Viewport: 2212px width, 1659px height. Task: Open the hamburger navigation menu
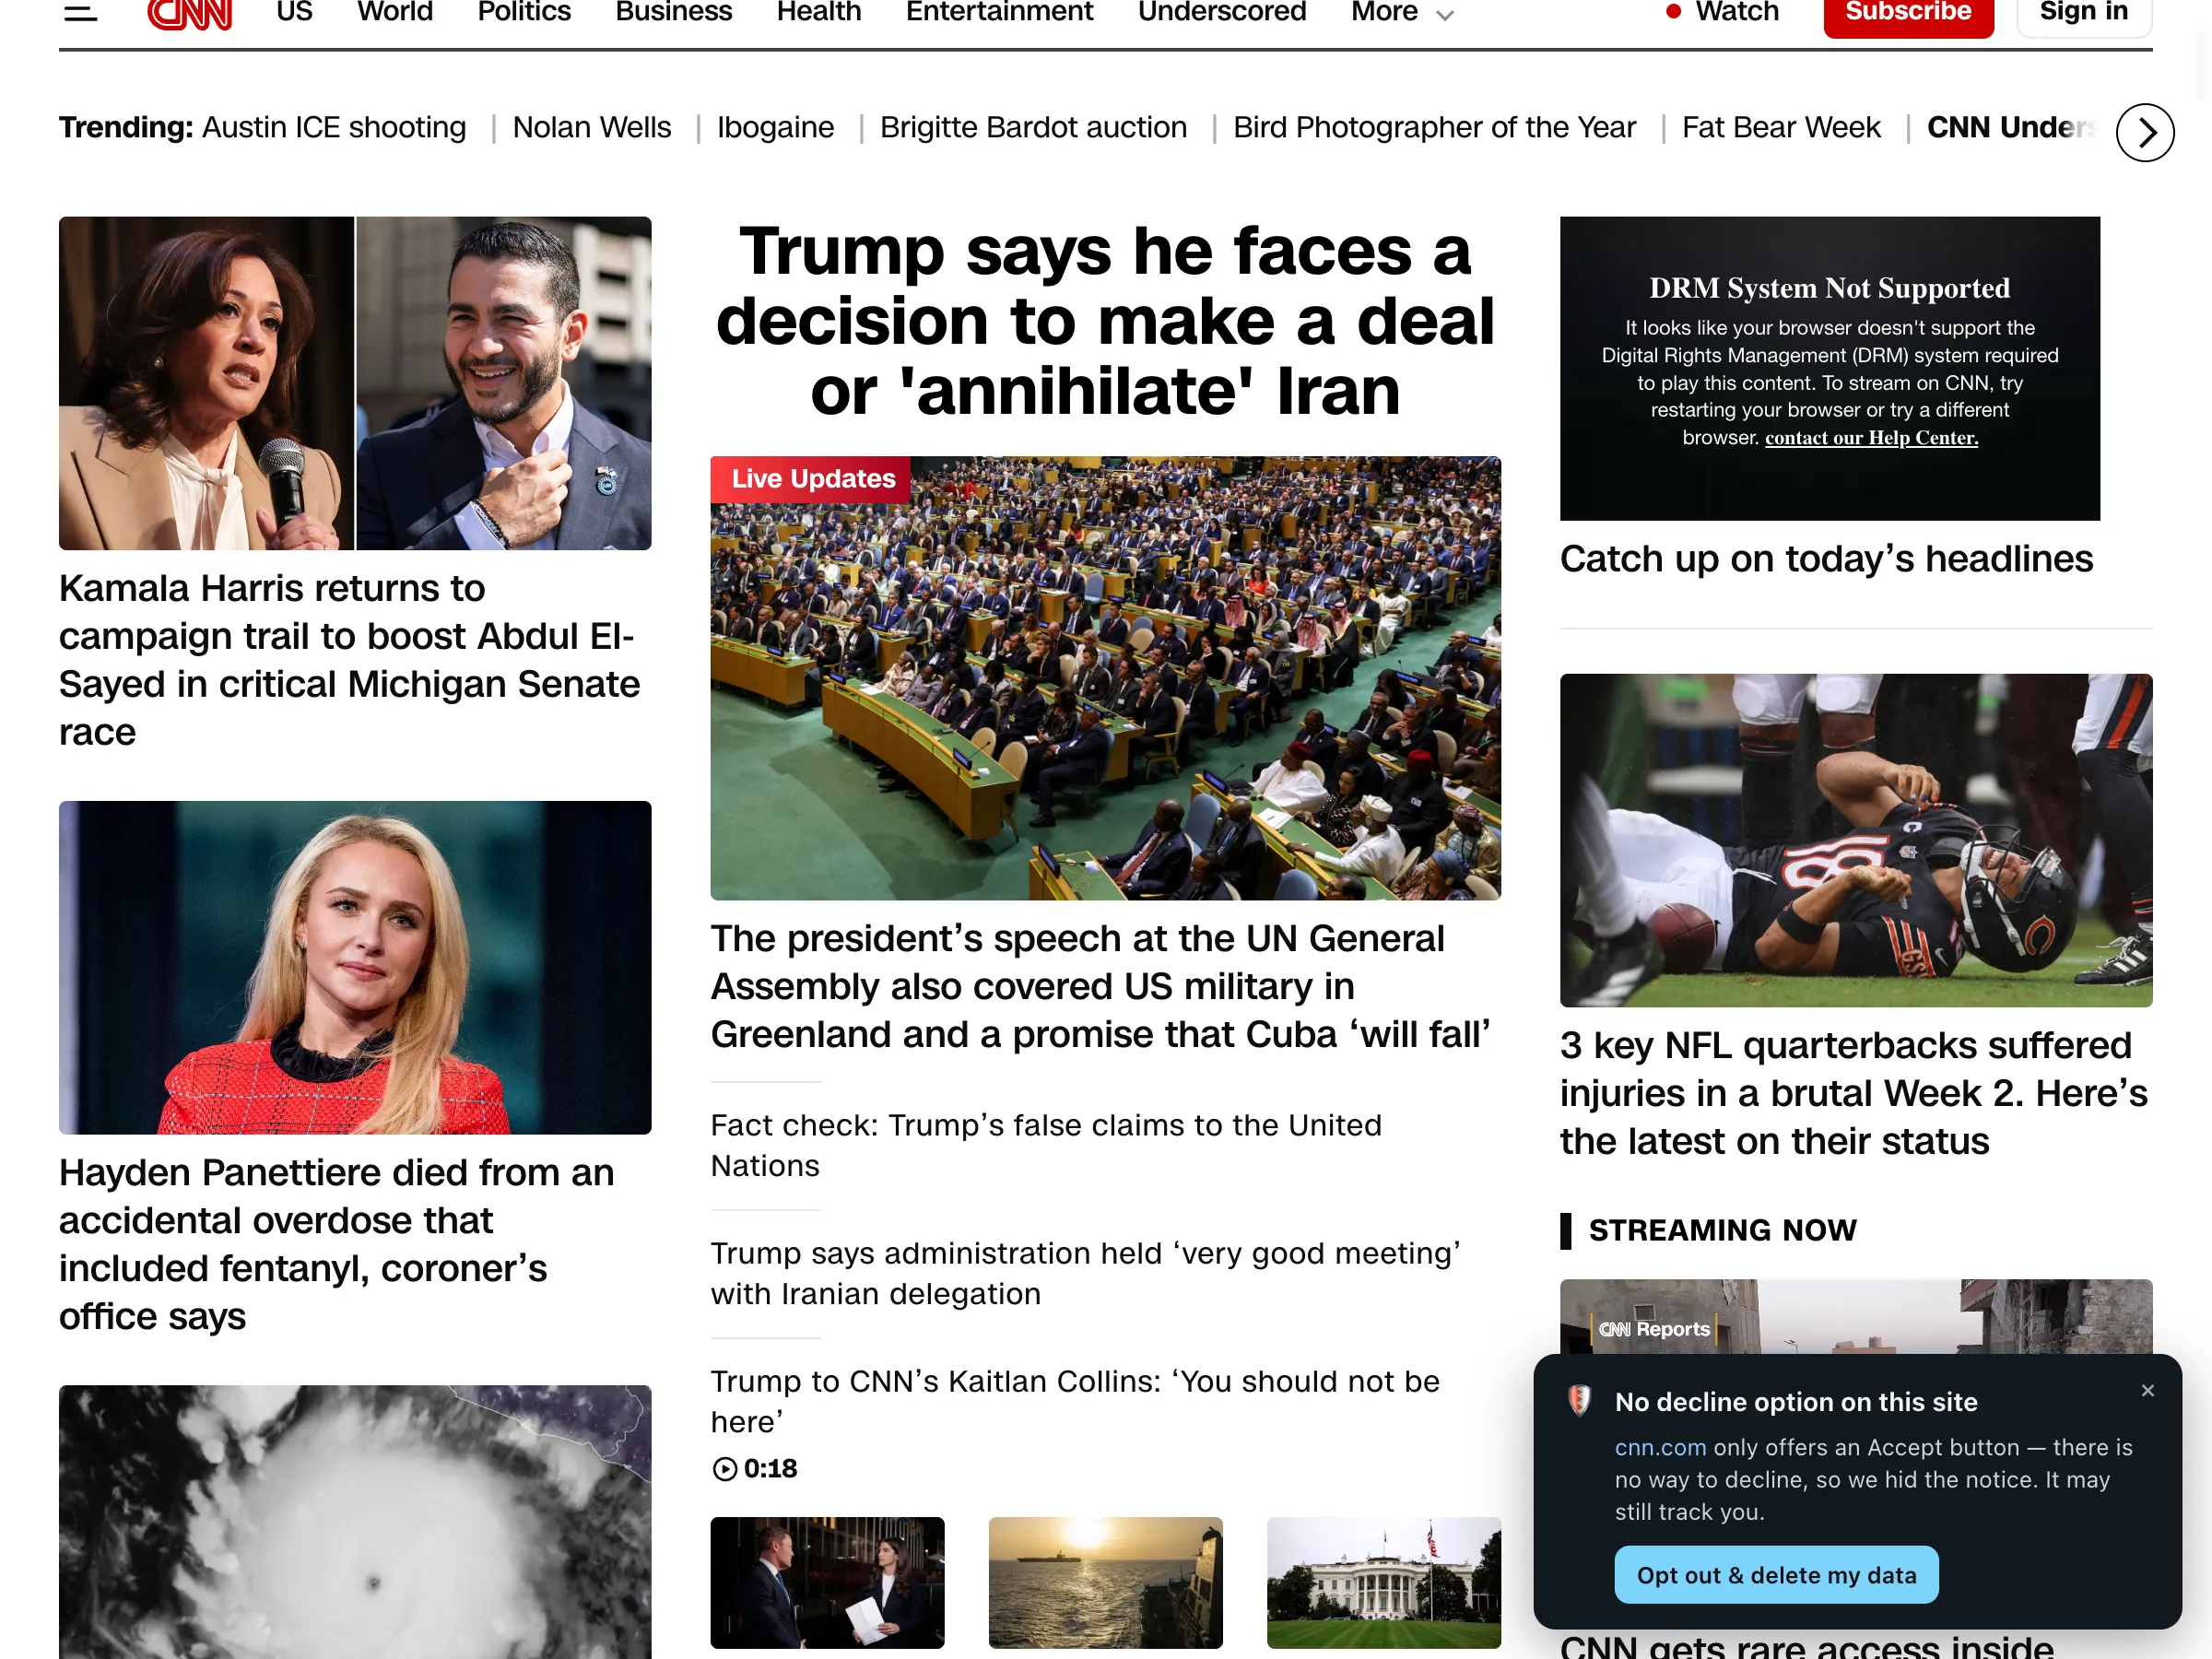tap(80, 12)
